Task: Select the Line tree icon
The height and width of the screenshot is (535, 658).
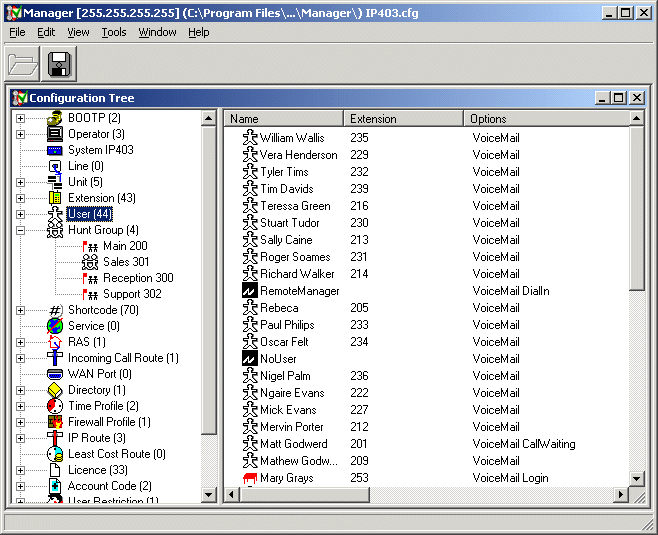Action: (x=55, y=166)
